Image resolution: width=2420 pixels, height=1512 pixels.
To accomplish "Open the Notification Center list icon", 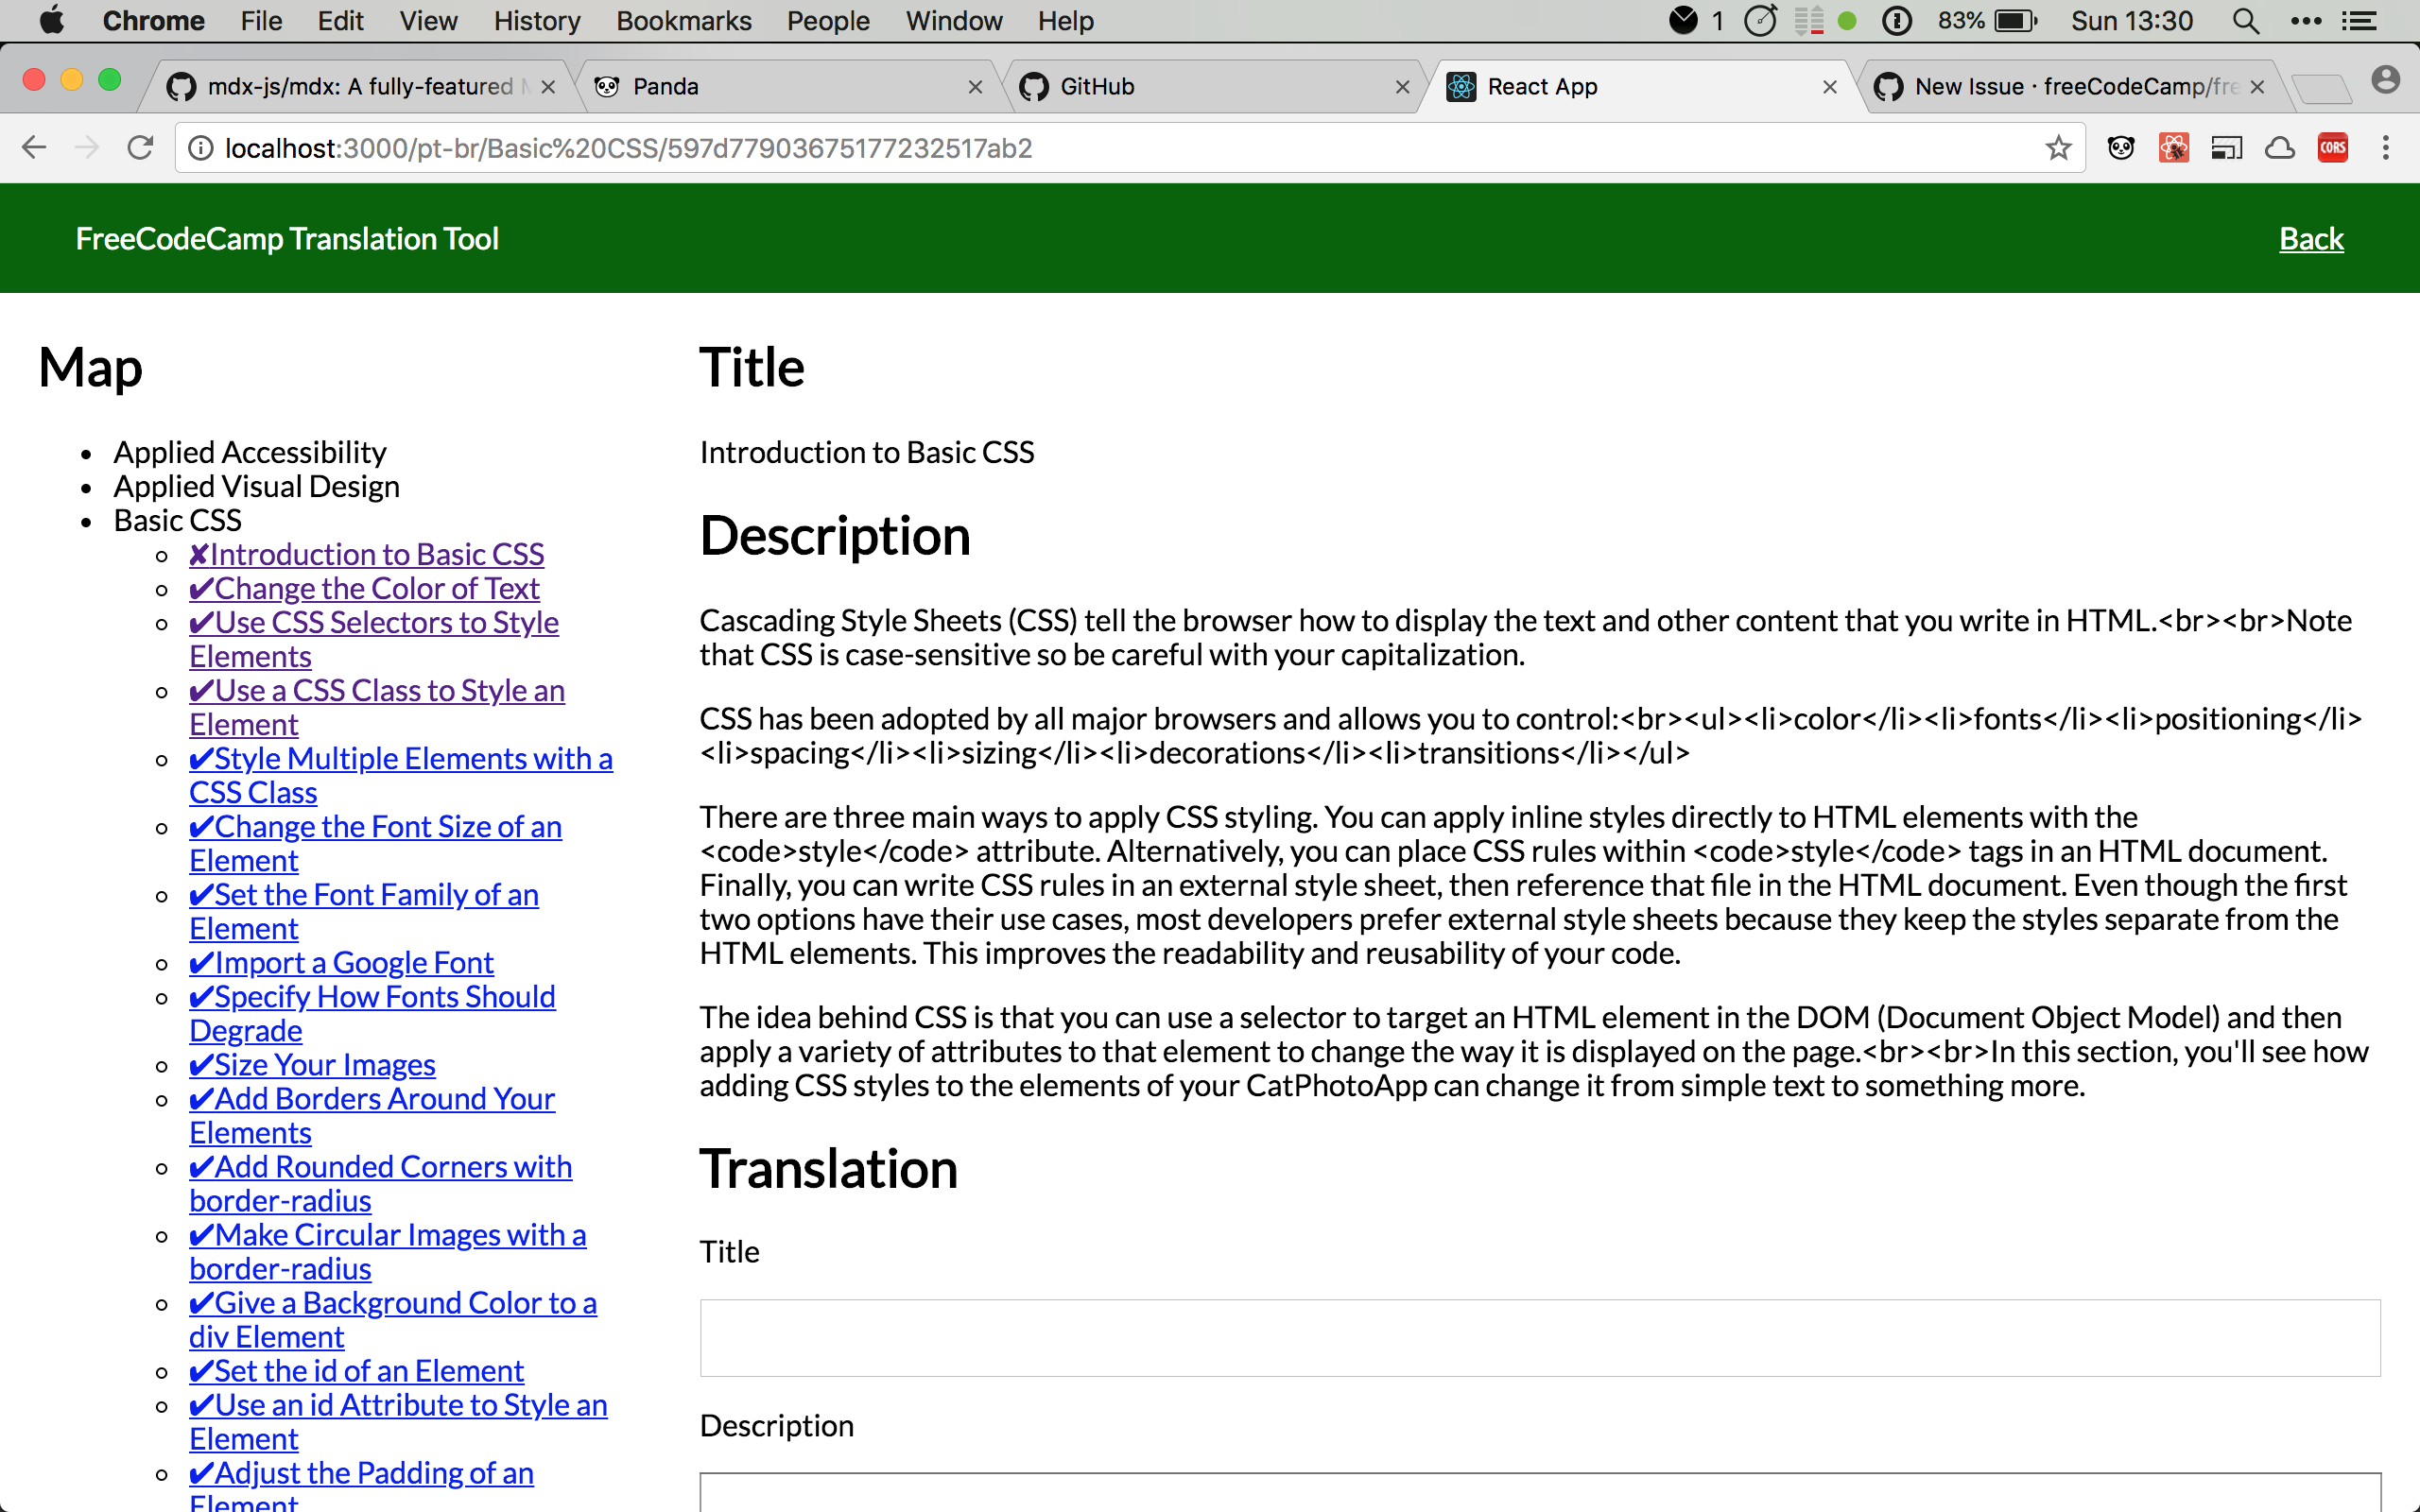I will (x=2360, y=20).
